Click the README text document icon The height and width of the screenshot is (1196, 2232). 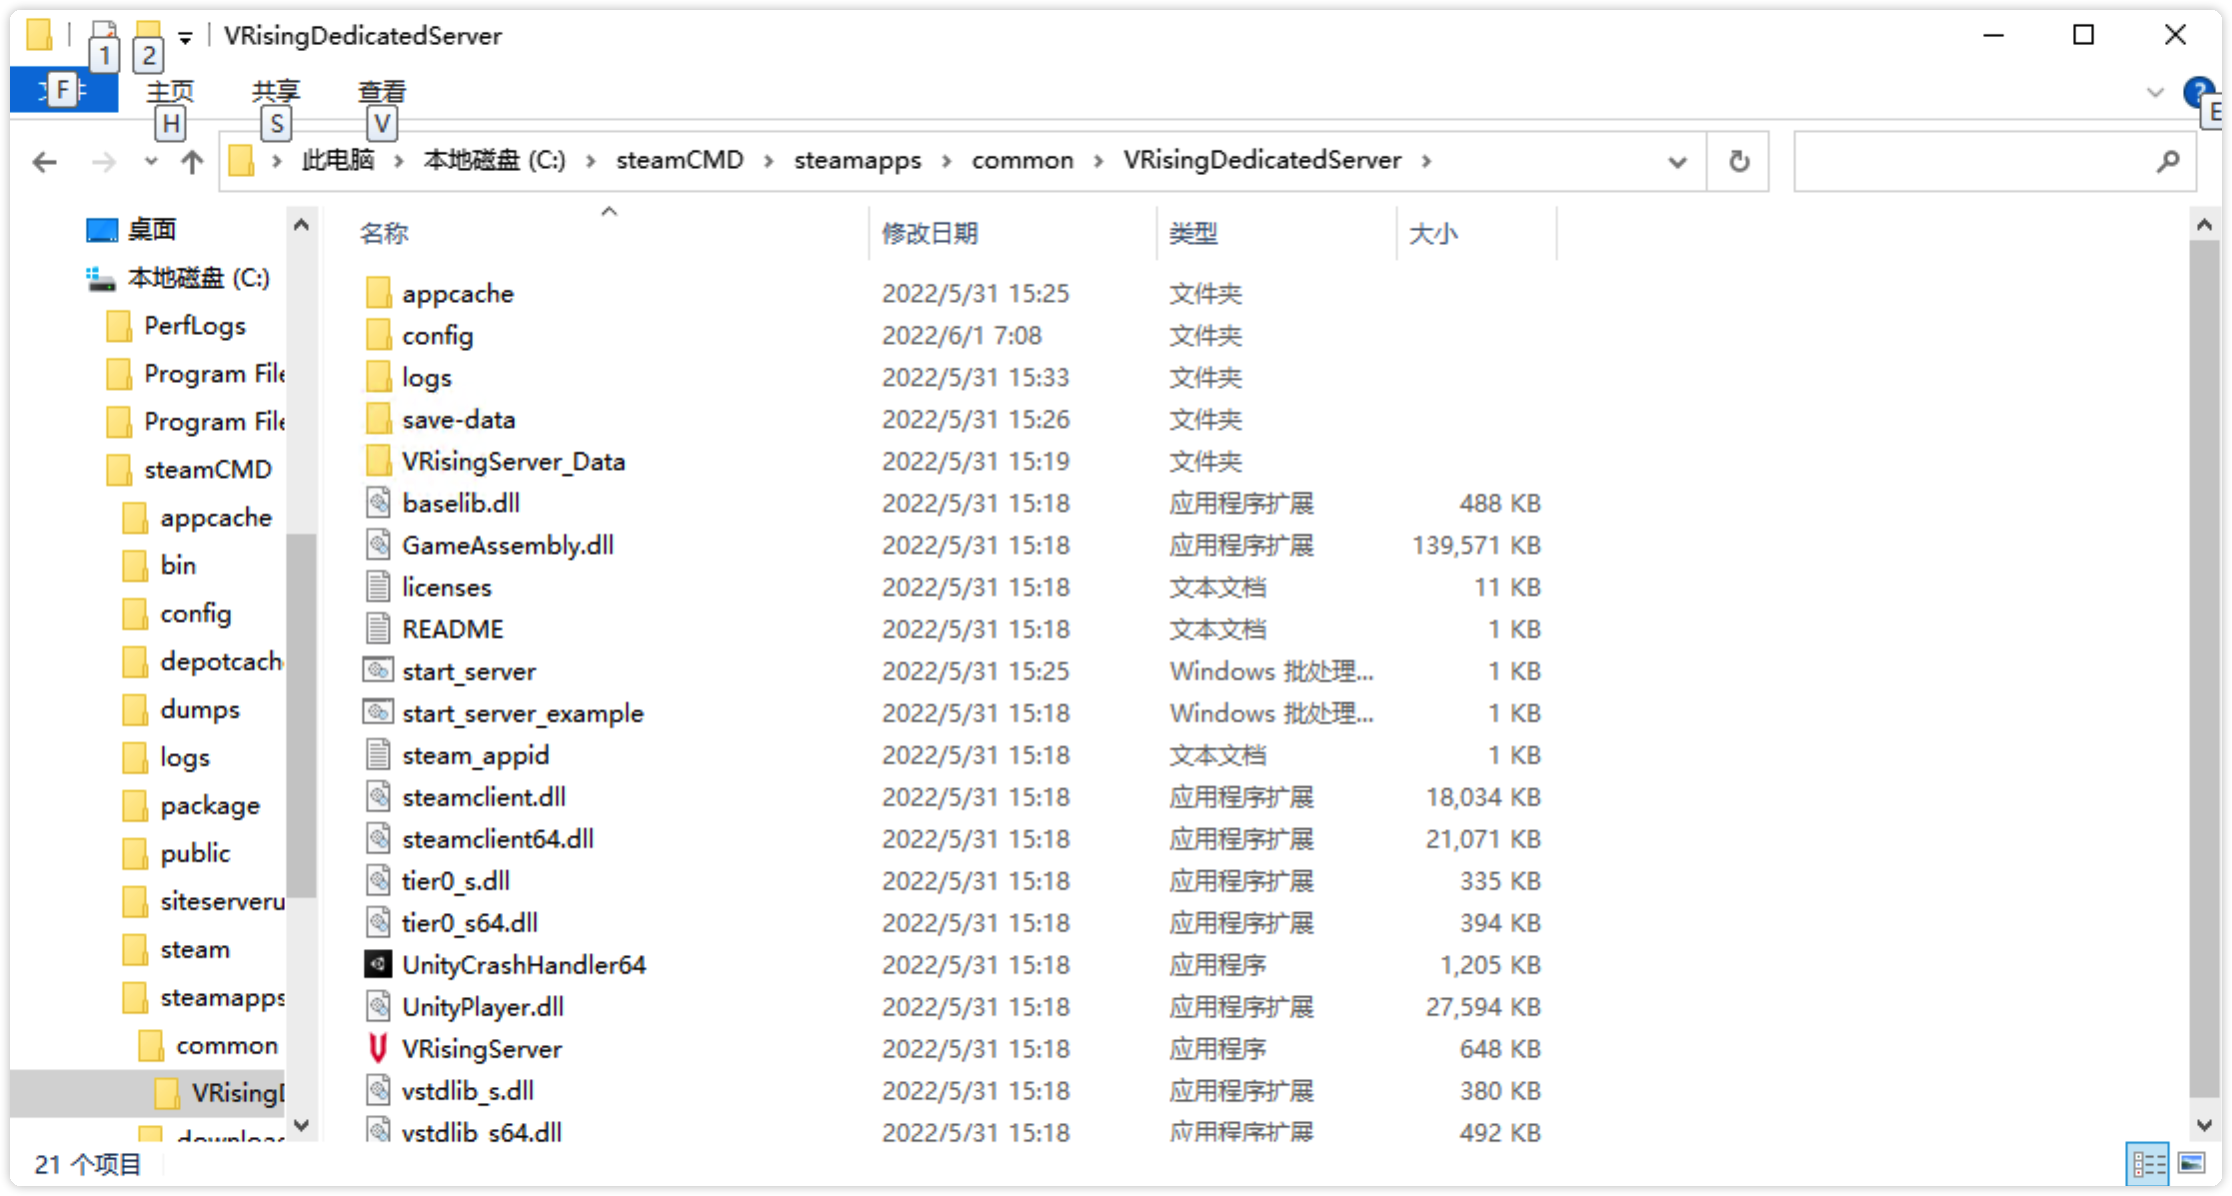[x=378, y=628]
